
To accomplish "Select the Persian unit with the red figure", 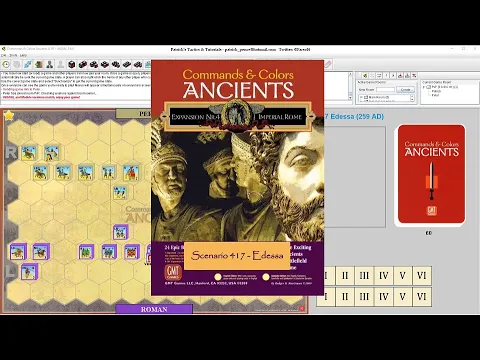I will pyautogui.click(x=131, y=173).
